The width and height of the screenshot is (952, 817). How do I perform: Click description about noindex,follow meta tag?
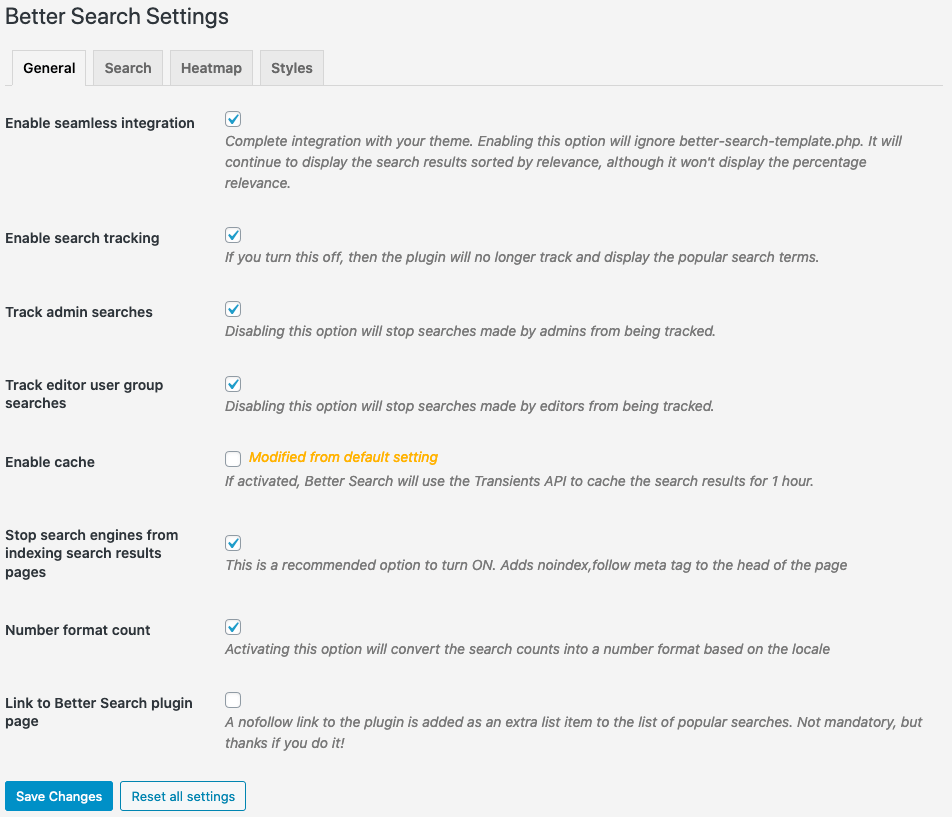click(536, 565)
